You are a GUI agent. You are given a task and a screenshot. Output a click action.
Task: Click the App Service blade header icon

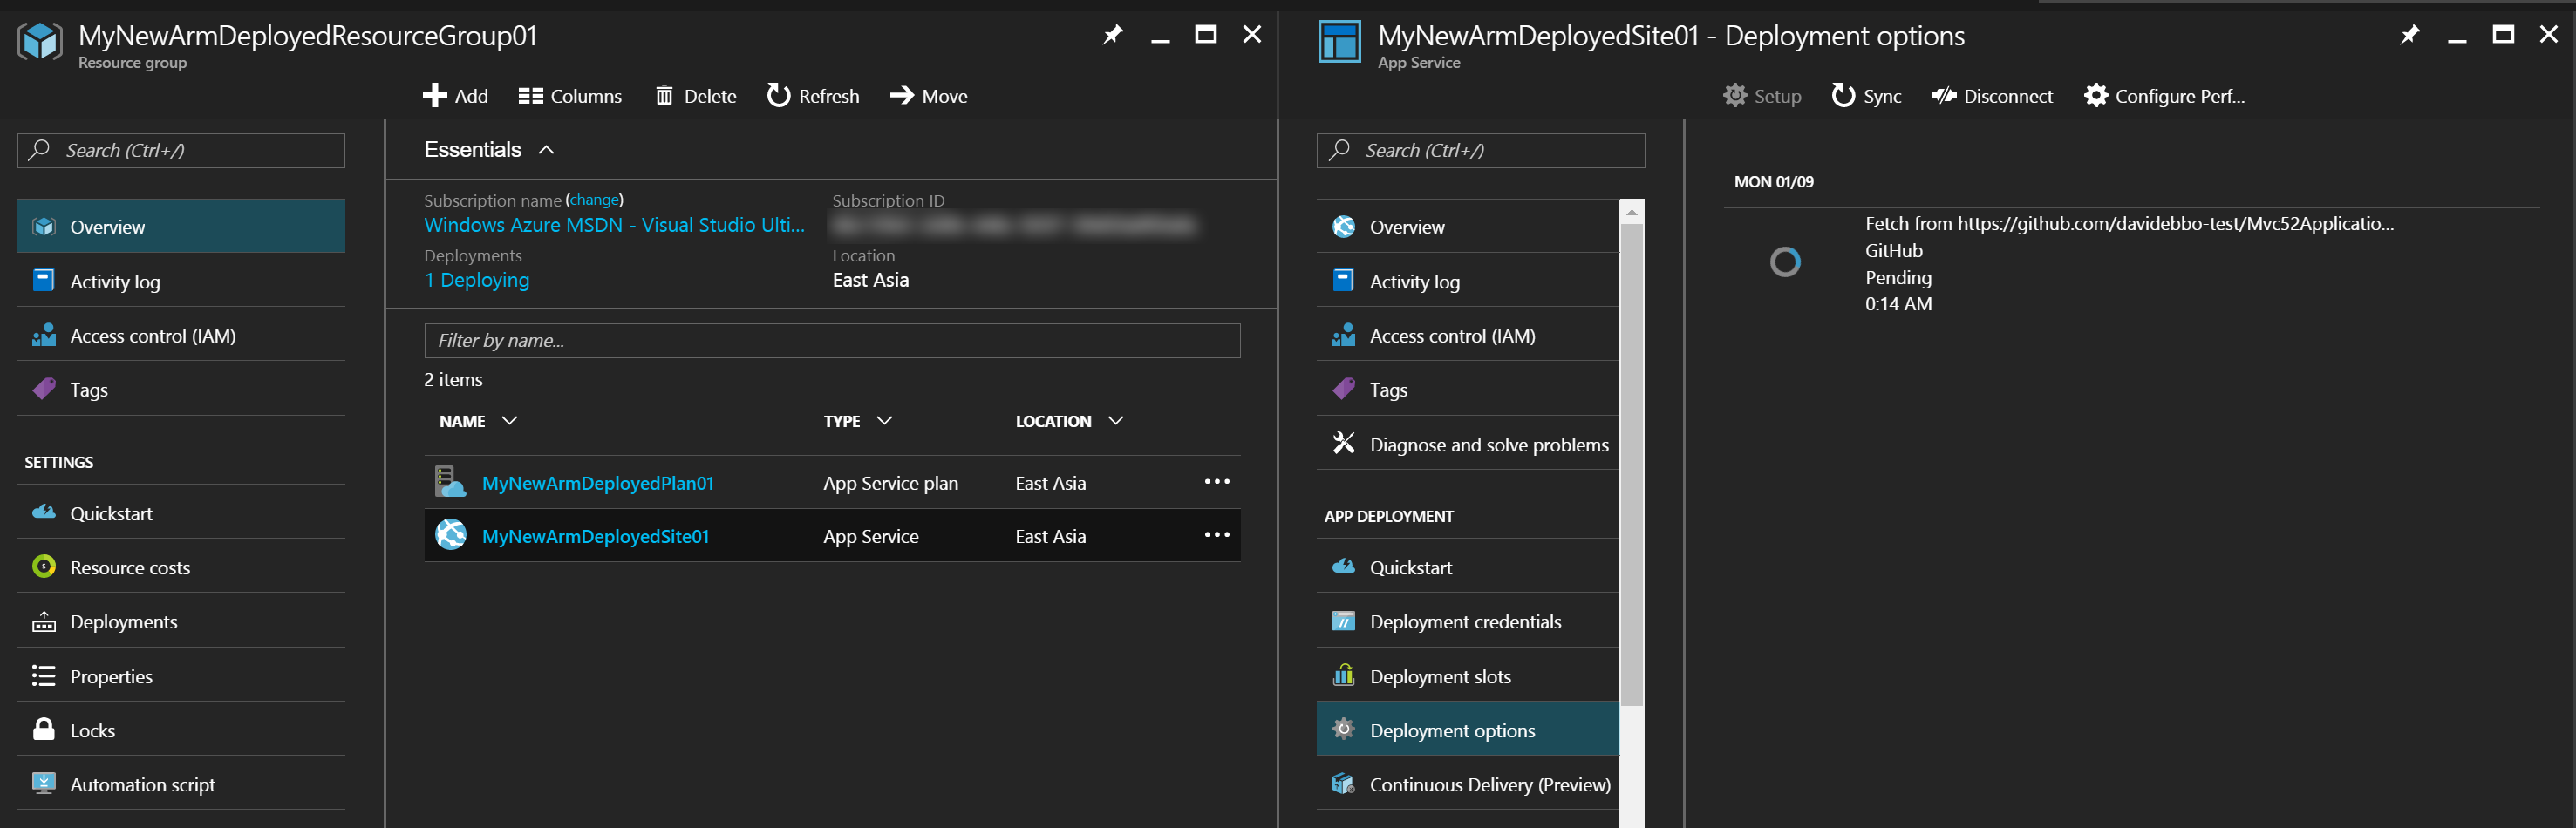(x=1339, y=41)
